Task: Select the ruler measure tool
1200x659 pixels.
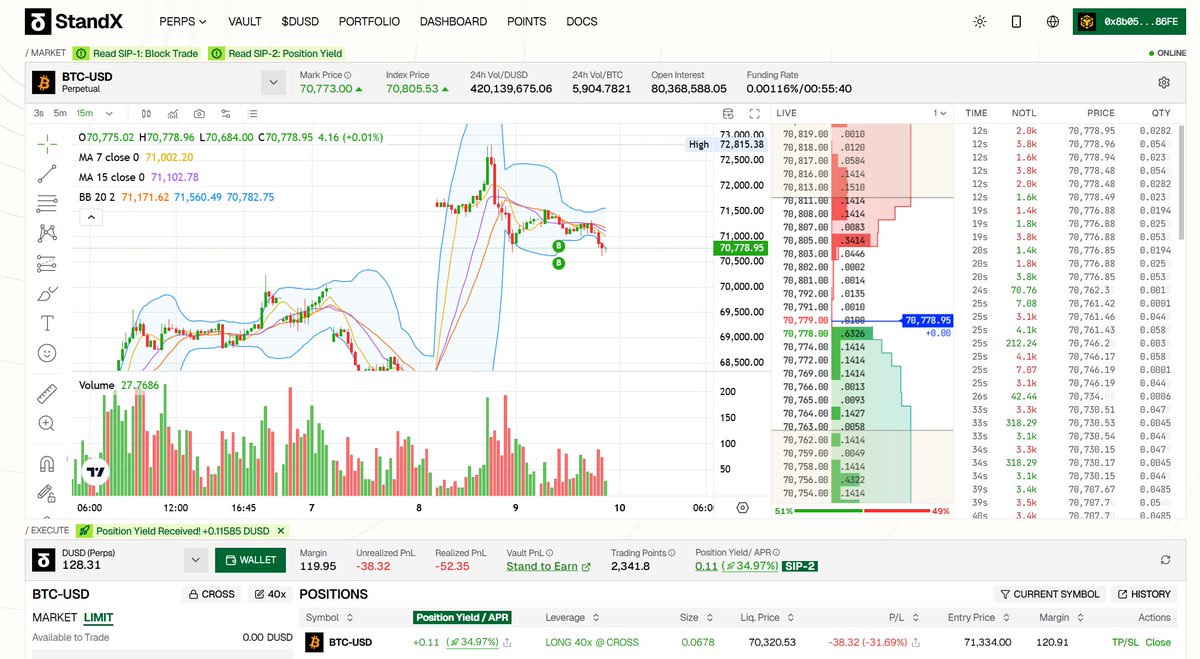Action: pos(47,393)
